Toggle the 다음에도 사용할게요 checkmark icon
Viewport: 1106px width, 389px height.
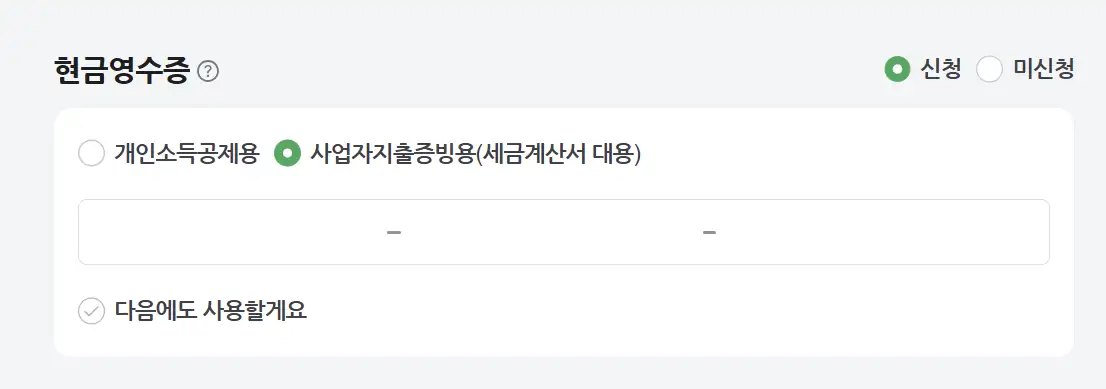tap(92, 311)
